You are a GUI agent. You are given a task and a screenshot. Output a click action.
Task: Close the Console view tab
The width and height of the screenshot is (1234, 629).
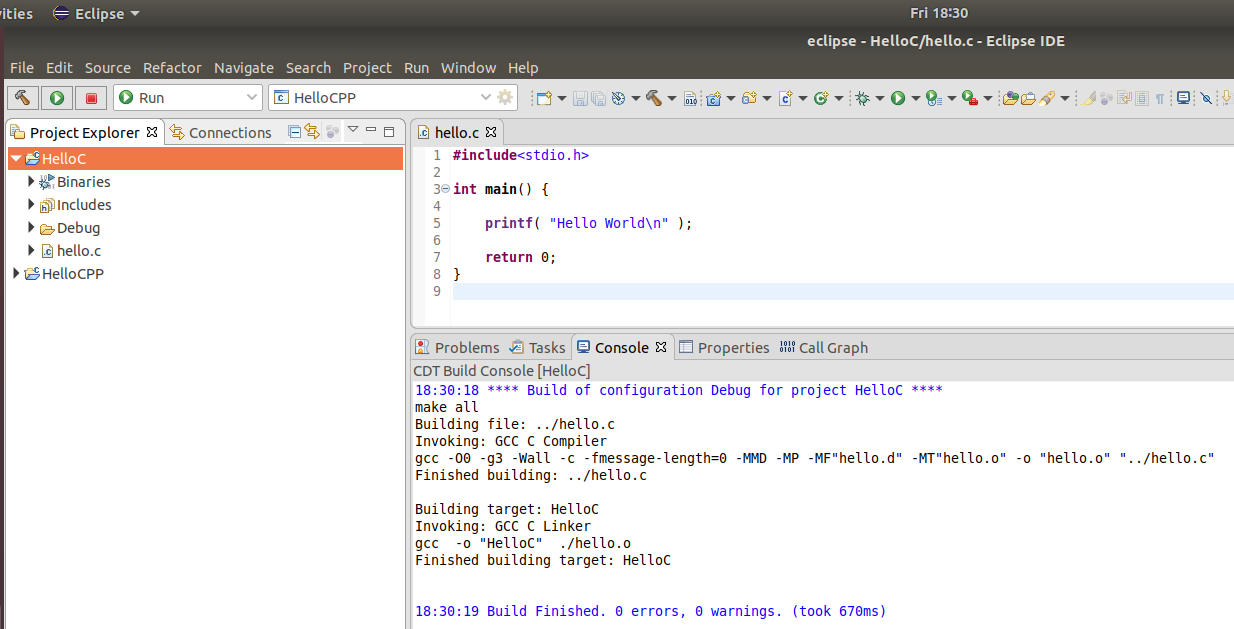click(661, 347)
